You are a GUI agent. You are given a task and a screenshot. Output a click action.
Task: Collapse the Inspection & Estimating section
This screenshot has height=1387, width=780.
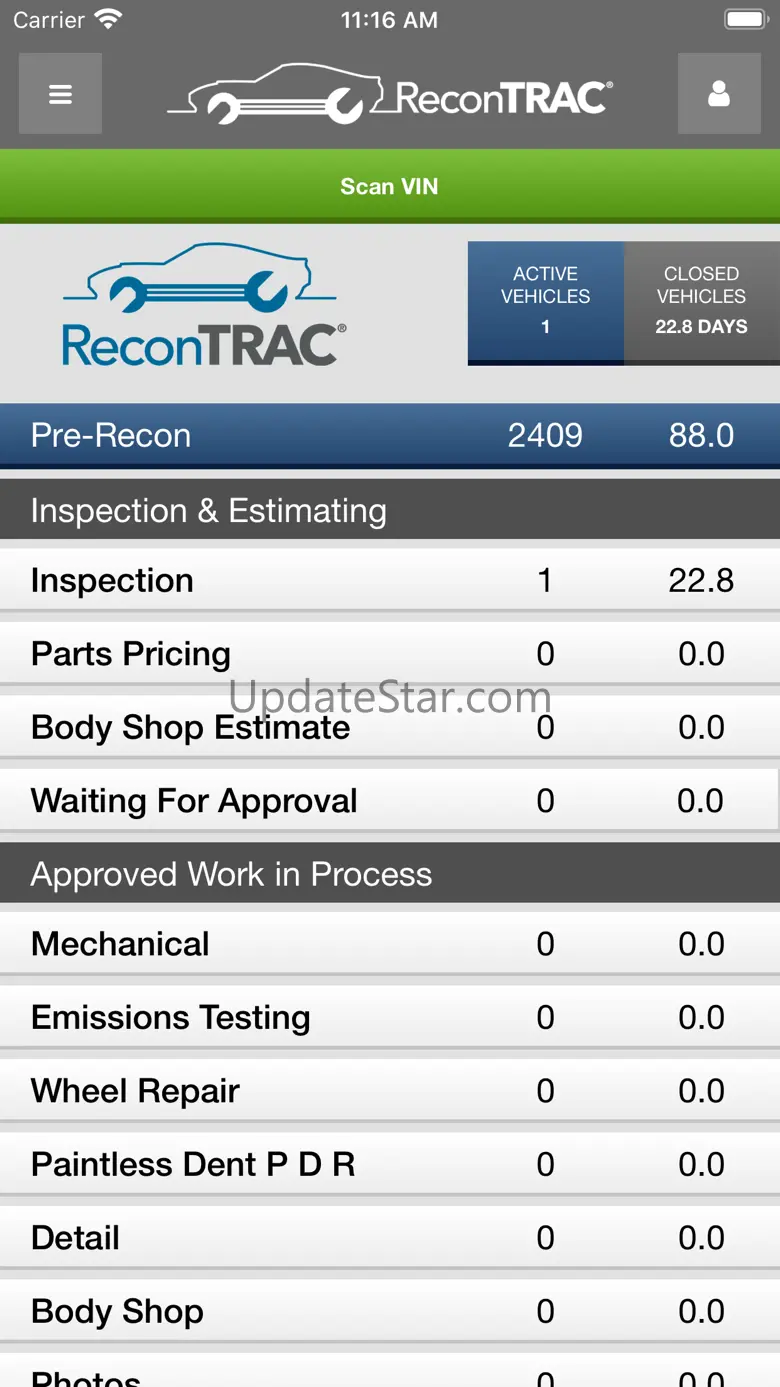tap(390, 510)
